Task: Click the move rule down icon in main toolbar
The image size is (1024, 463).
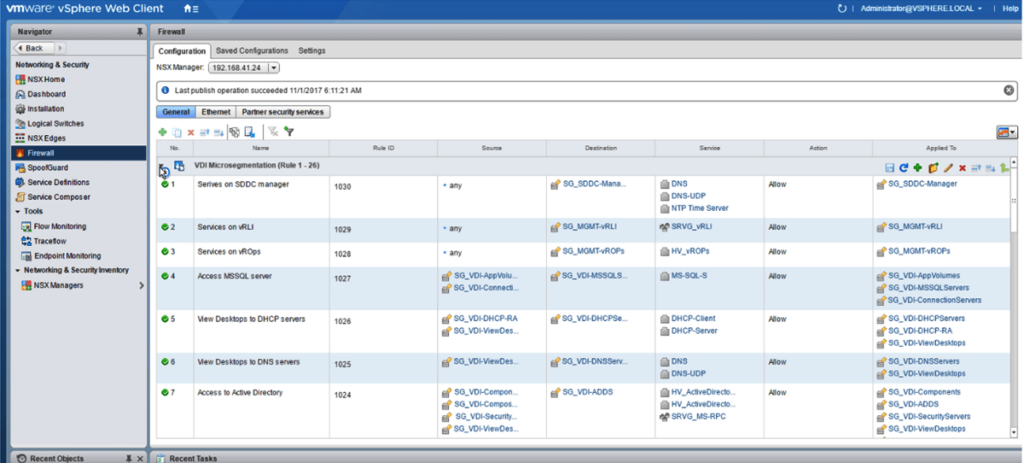Action: 219,132
